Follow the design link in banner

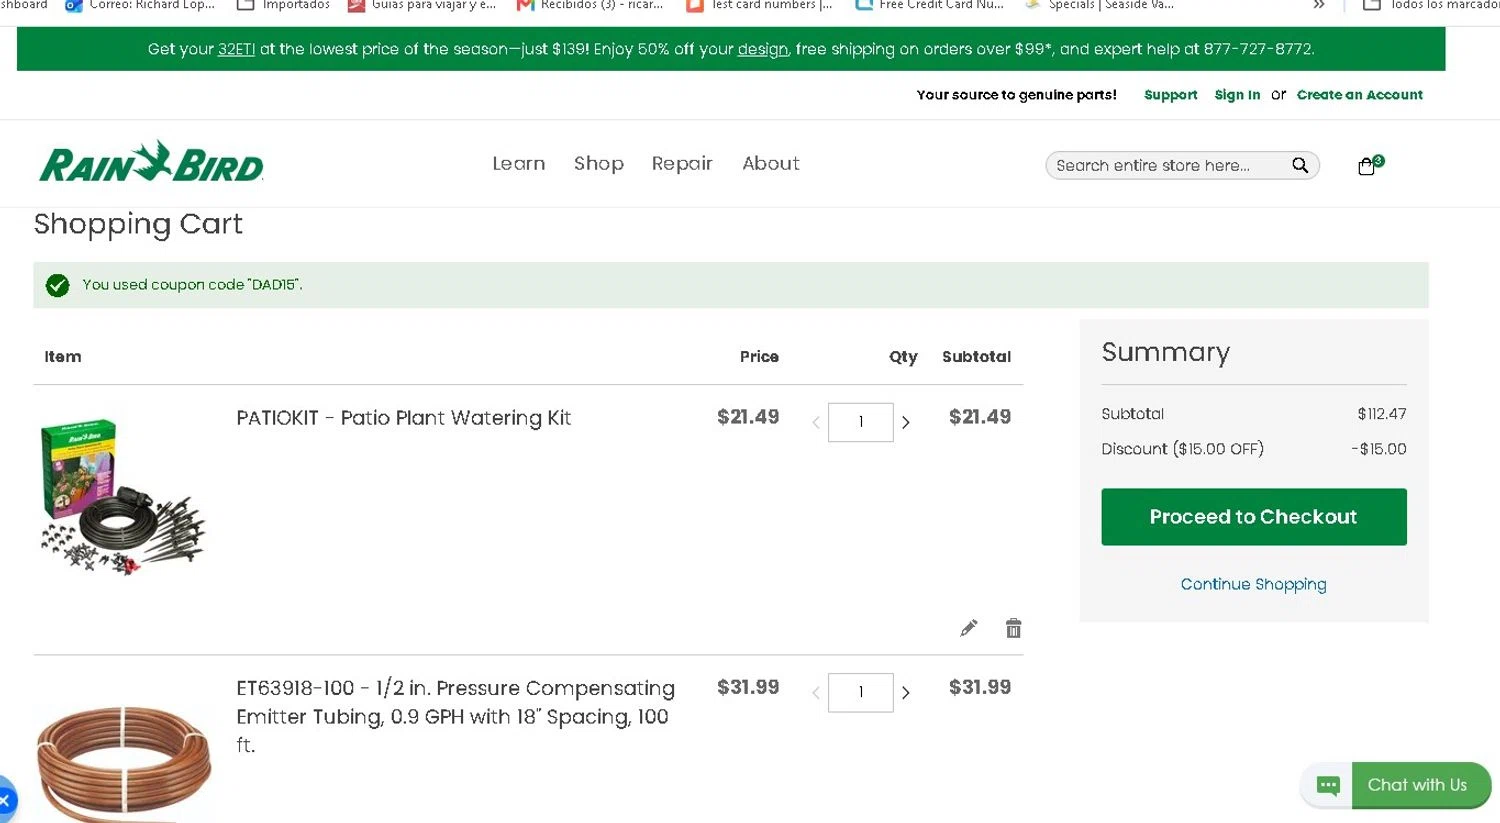pyautogui.click(x=763, y=49)
